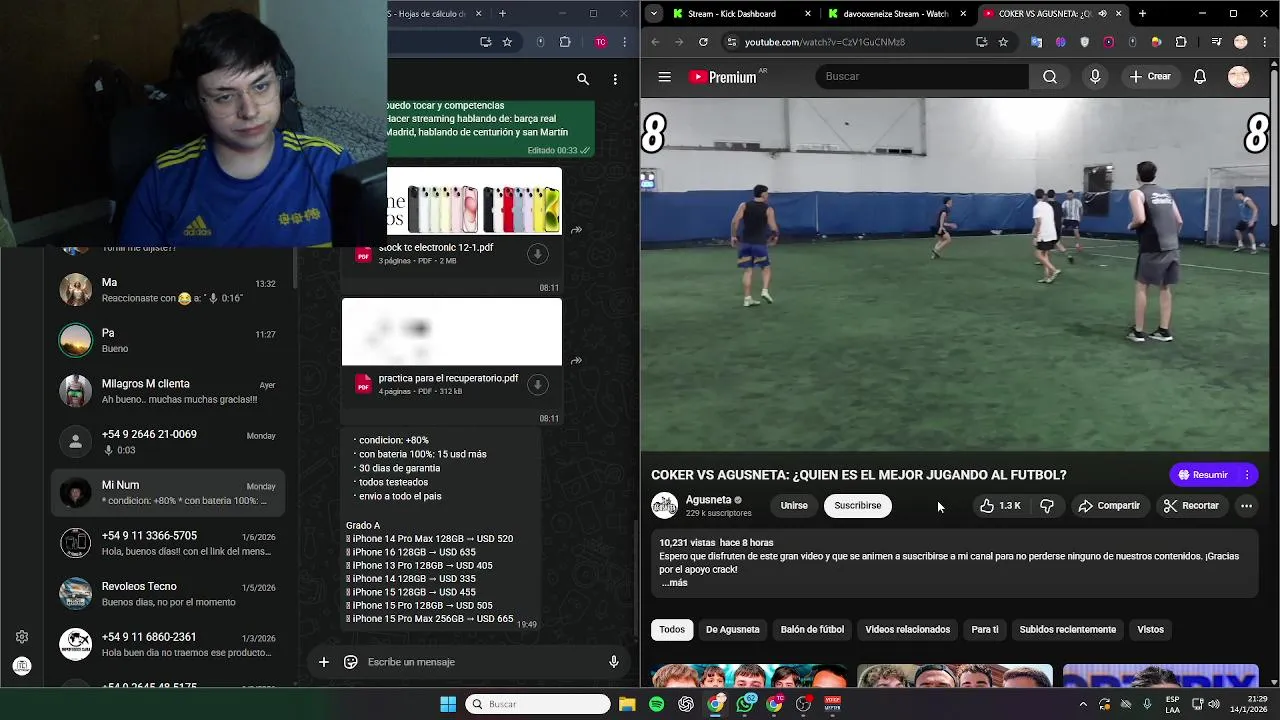This screenshot has height=720, width=1280.
Task: Open the Mi Num chat
Action: 168,492
